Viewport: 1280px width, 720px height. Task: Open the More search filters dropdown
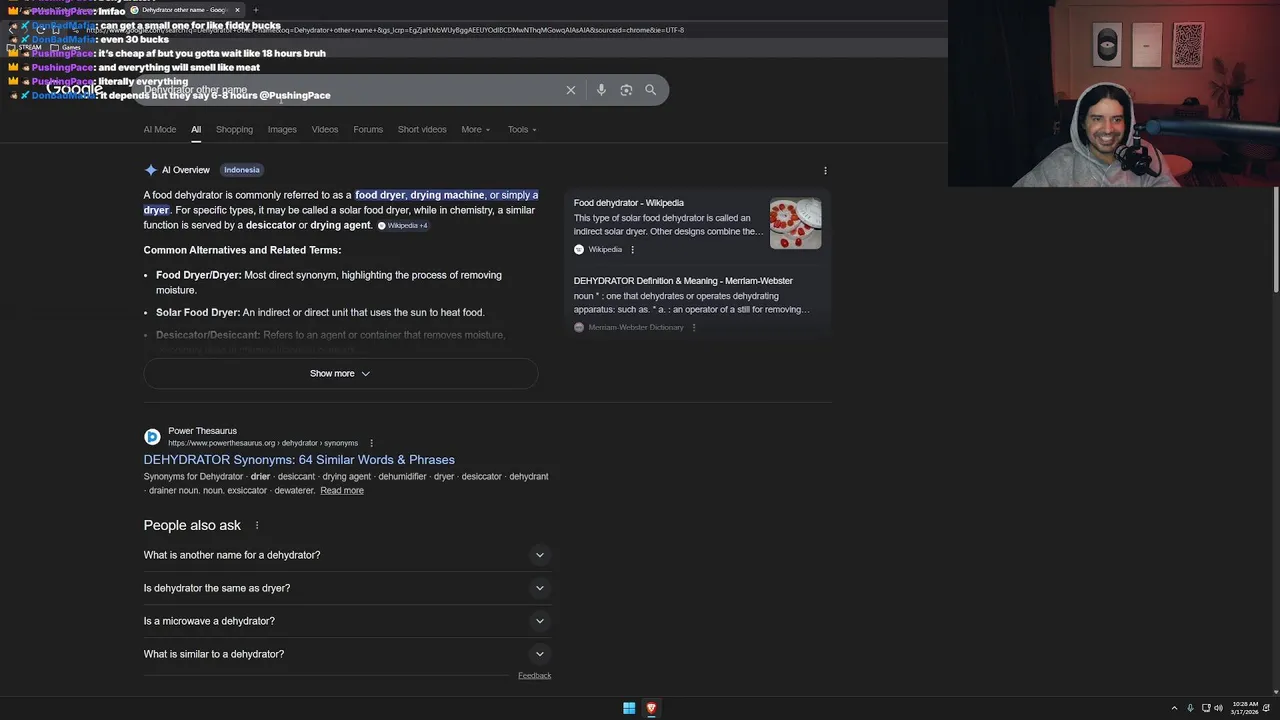tap(476, 130)
